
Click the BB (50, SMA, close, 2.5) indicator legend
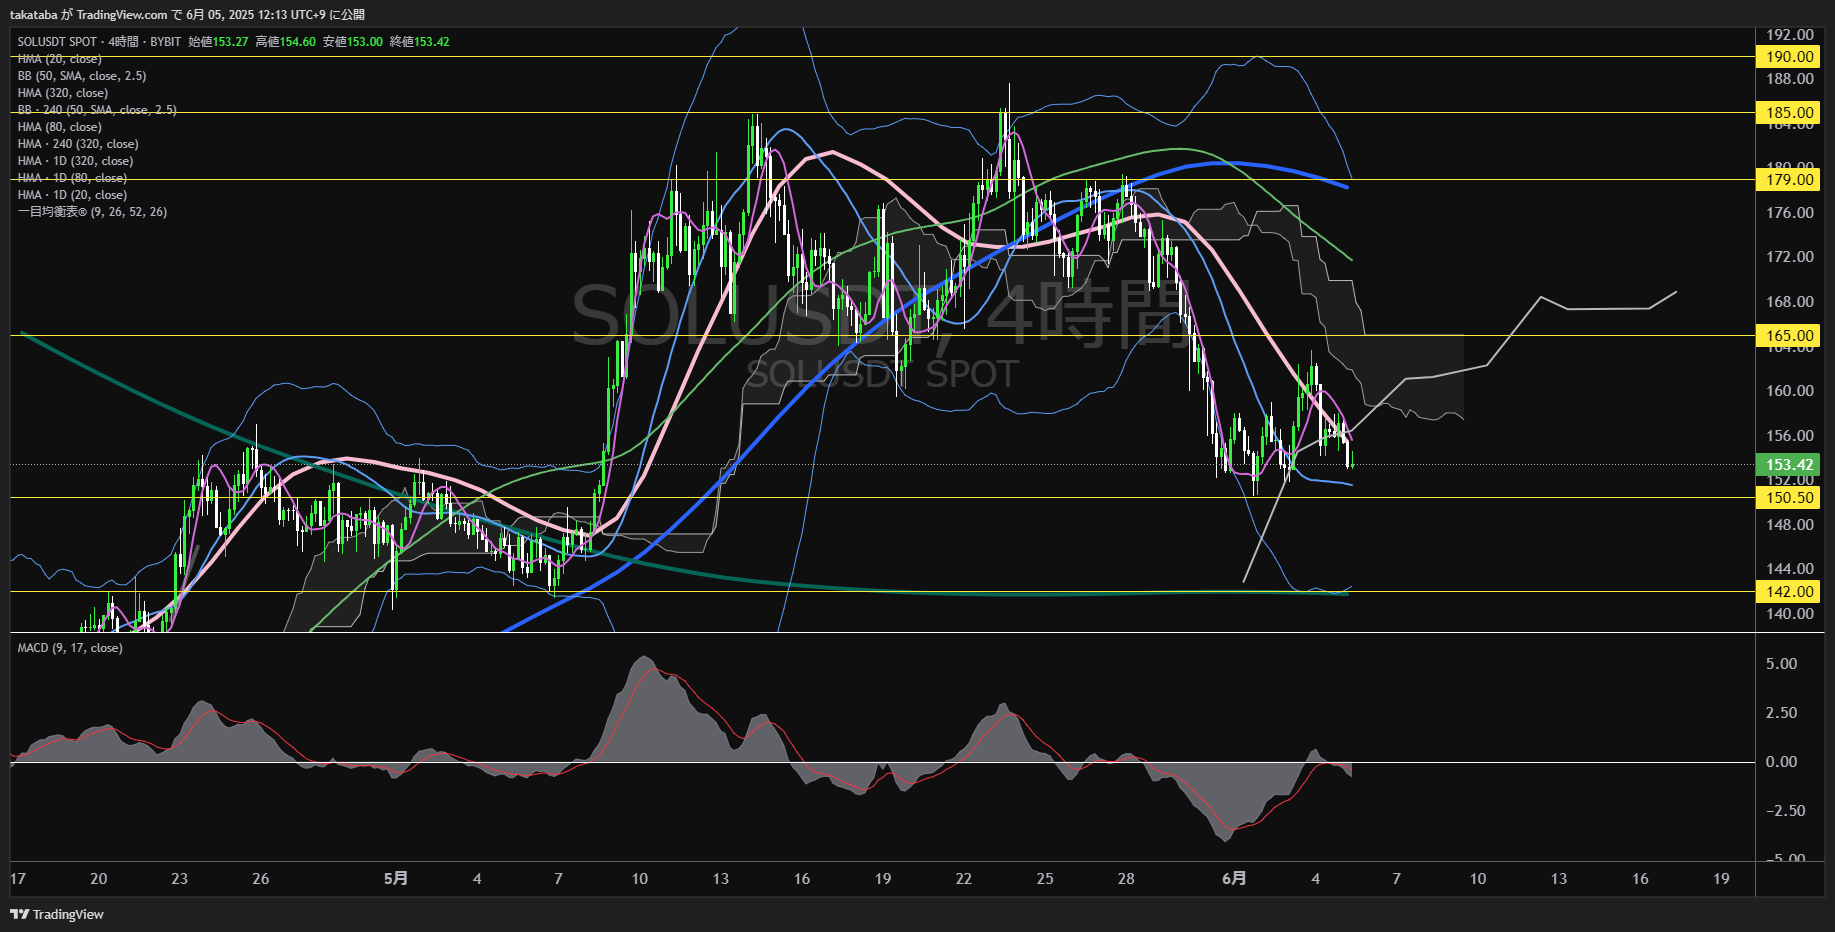[82, 76]
